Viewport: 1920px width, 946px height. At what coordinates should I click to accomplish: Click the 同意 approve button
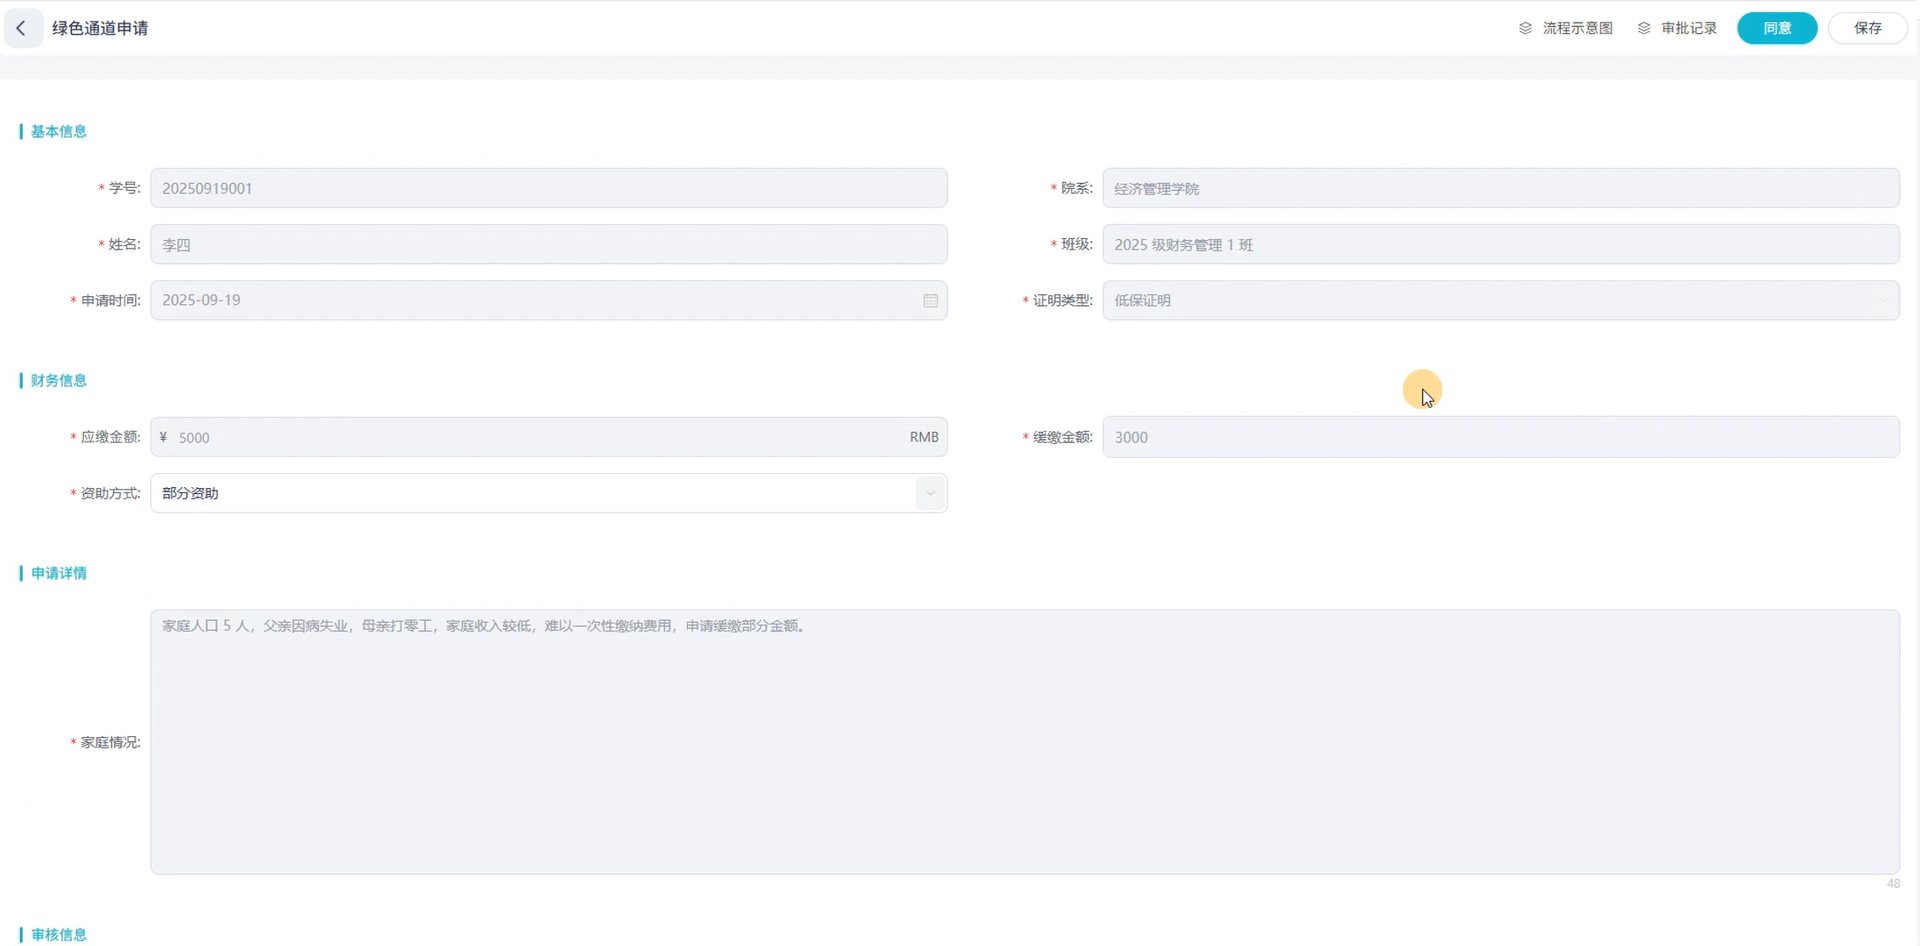point(1776,28)
